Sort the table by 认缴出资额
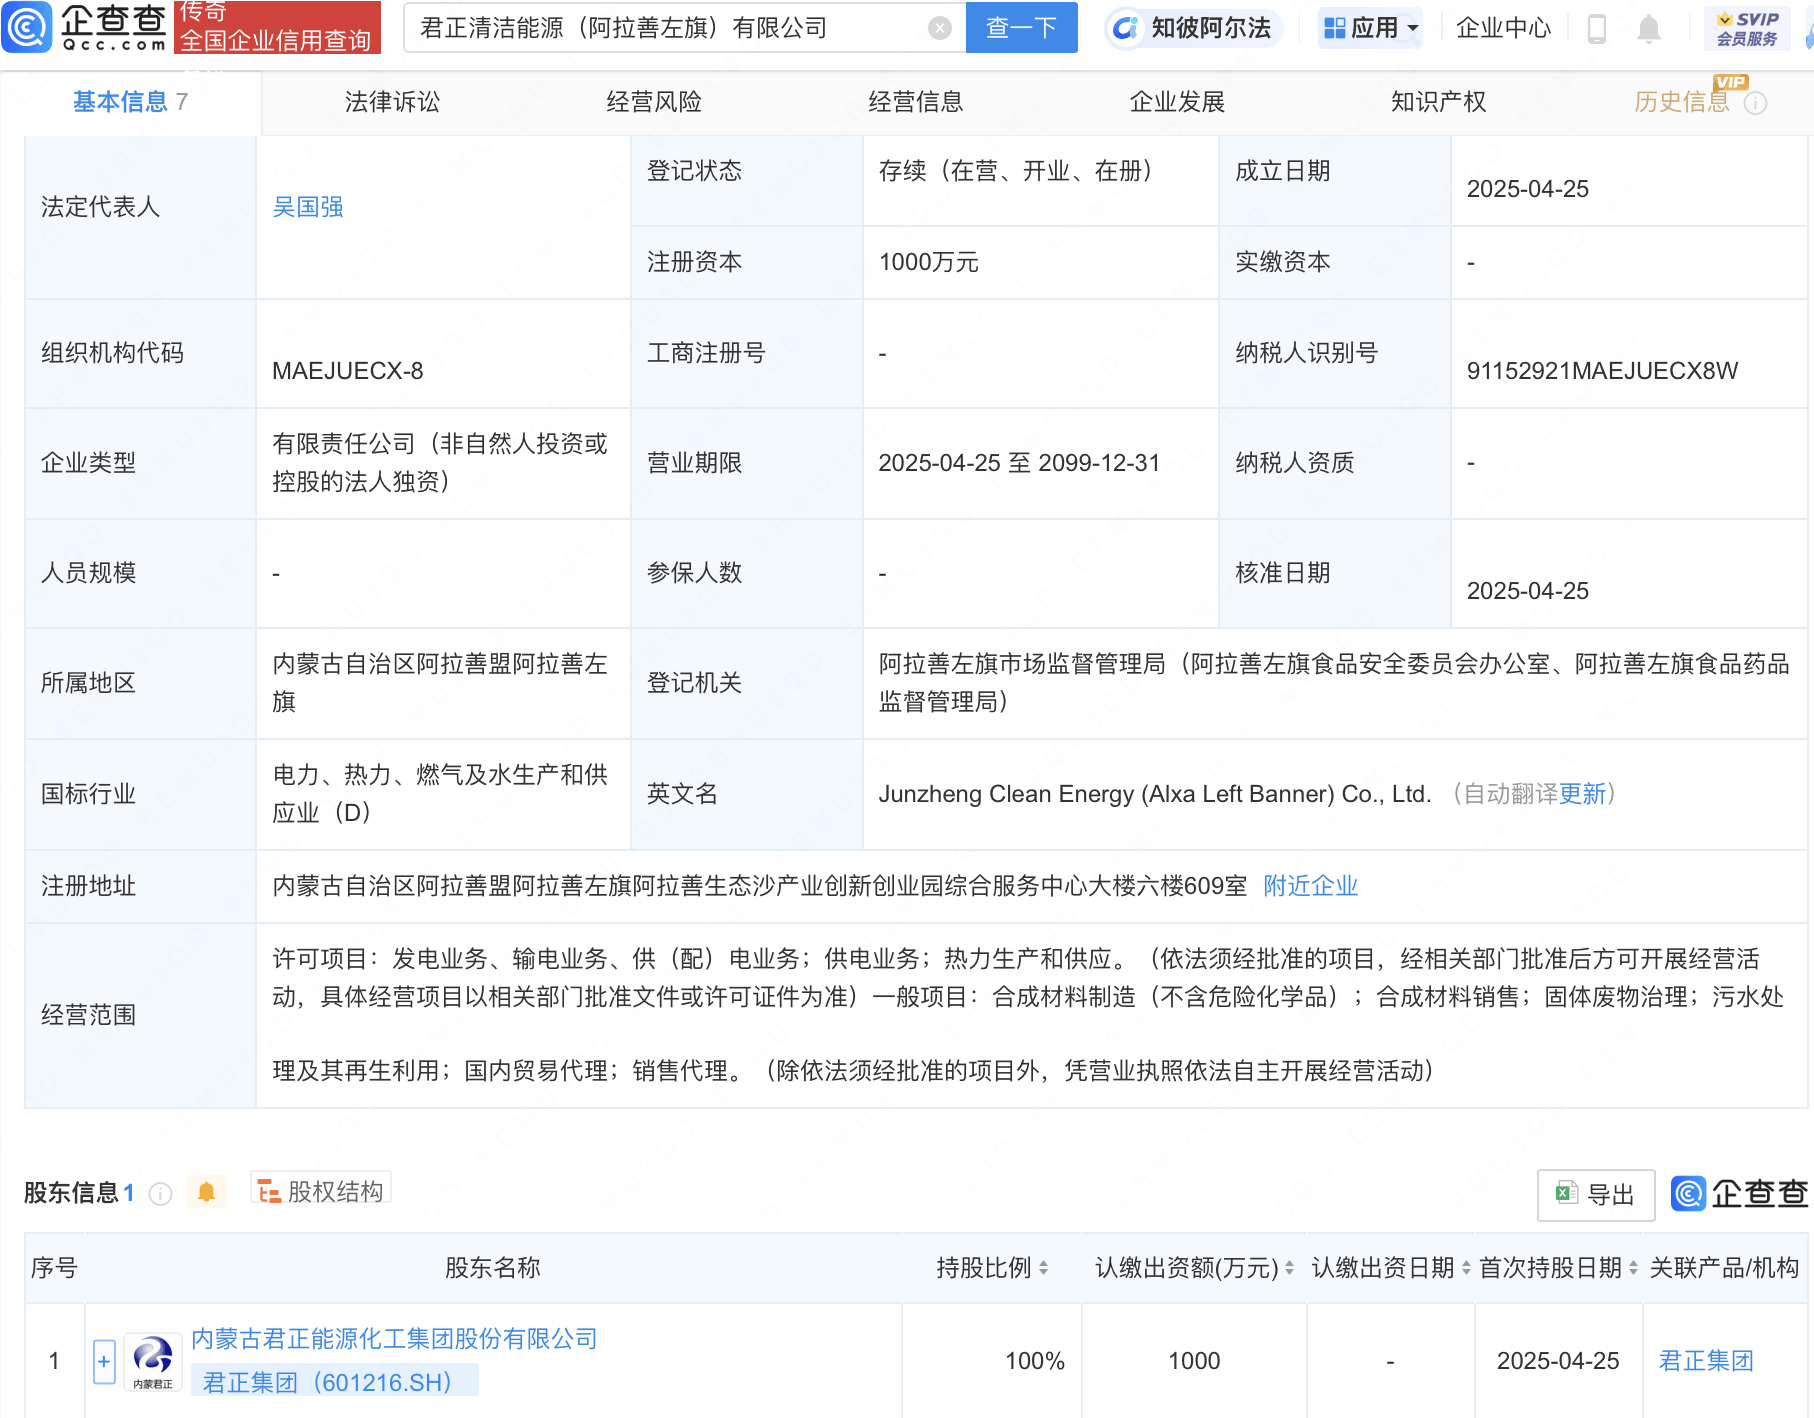1814x1418 pixels. pyautogui.click(x=1289, y=1268)
